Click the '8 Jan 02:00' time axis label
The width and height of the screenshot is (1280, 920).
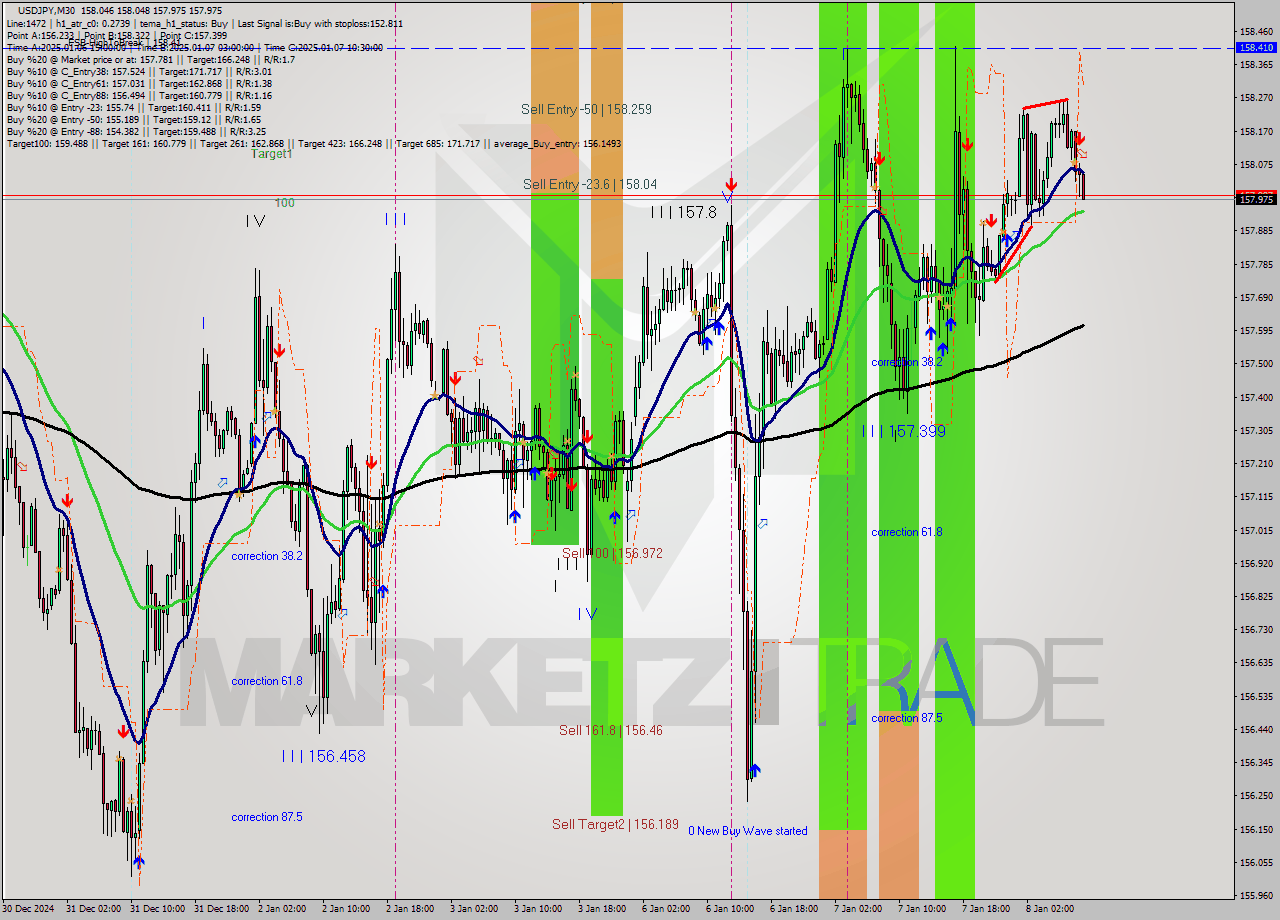tap(1049, 909)
